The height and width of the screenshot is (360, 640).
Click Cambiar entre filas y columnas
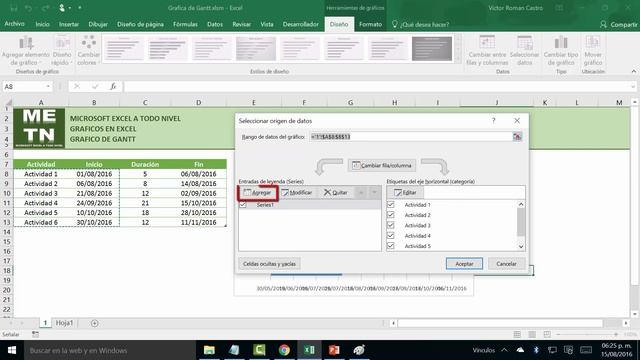coord(487,51)
